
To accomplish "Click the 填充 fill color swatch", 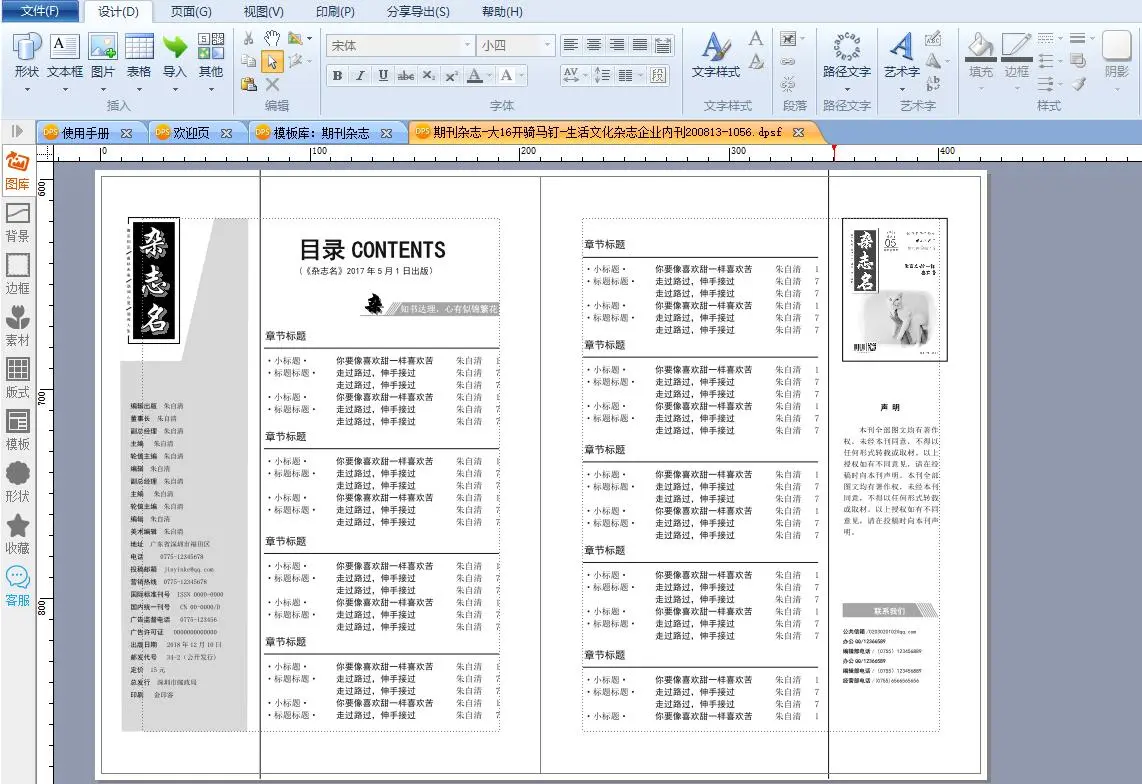I will [x=981, y=47].
